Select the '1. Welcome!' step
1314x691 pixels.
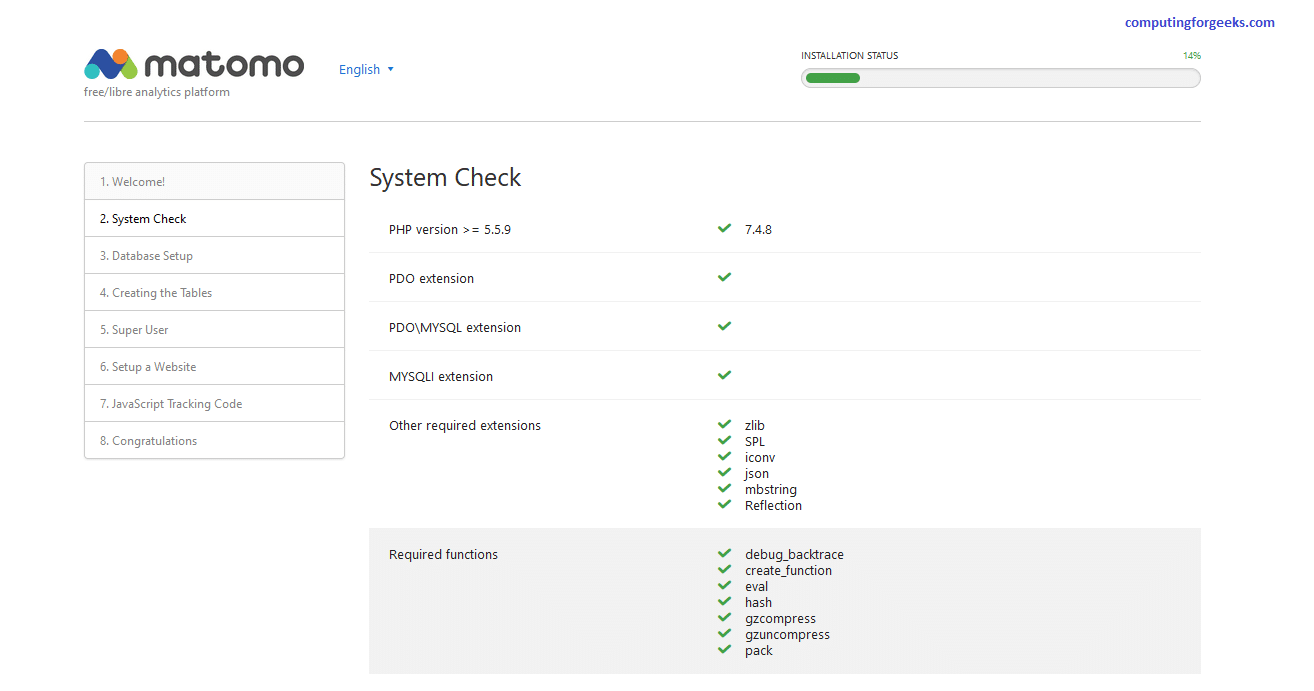(214, 182)
